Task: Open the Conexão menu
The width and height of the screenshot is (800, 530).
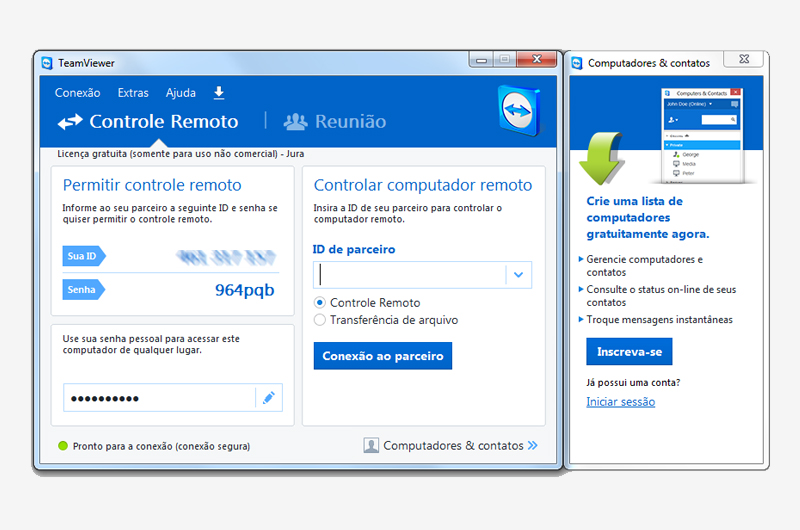Action: click(x=78, y=93)
